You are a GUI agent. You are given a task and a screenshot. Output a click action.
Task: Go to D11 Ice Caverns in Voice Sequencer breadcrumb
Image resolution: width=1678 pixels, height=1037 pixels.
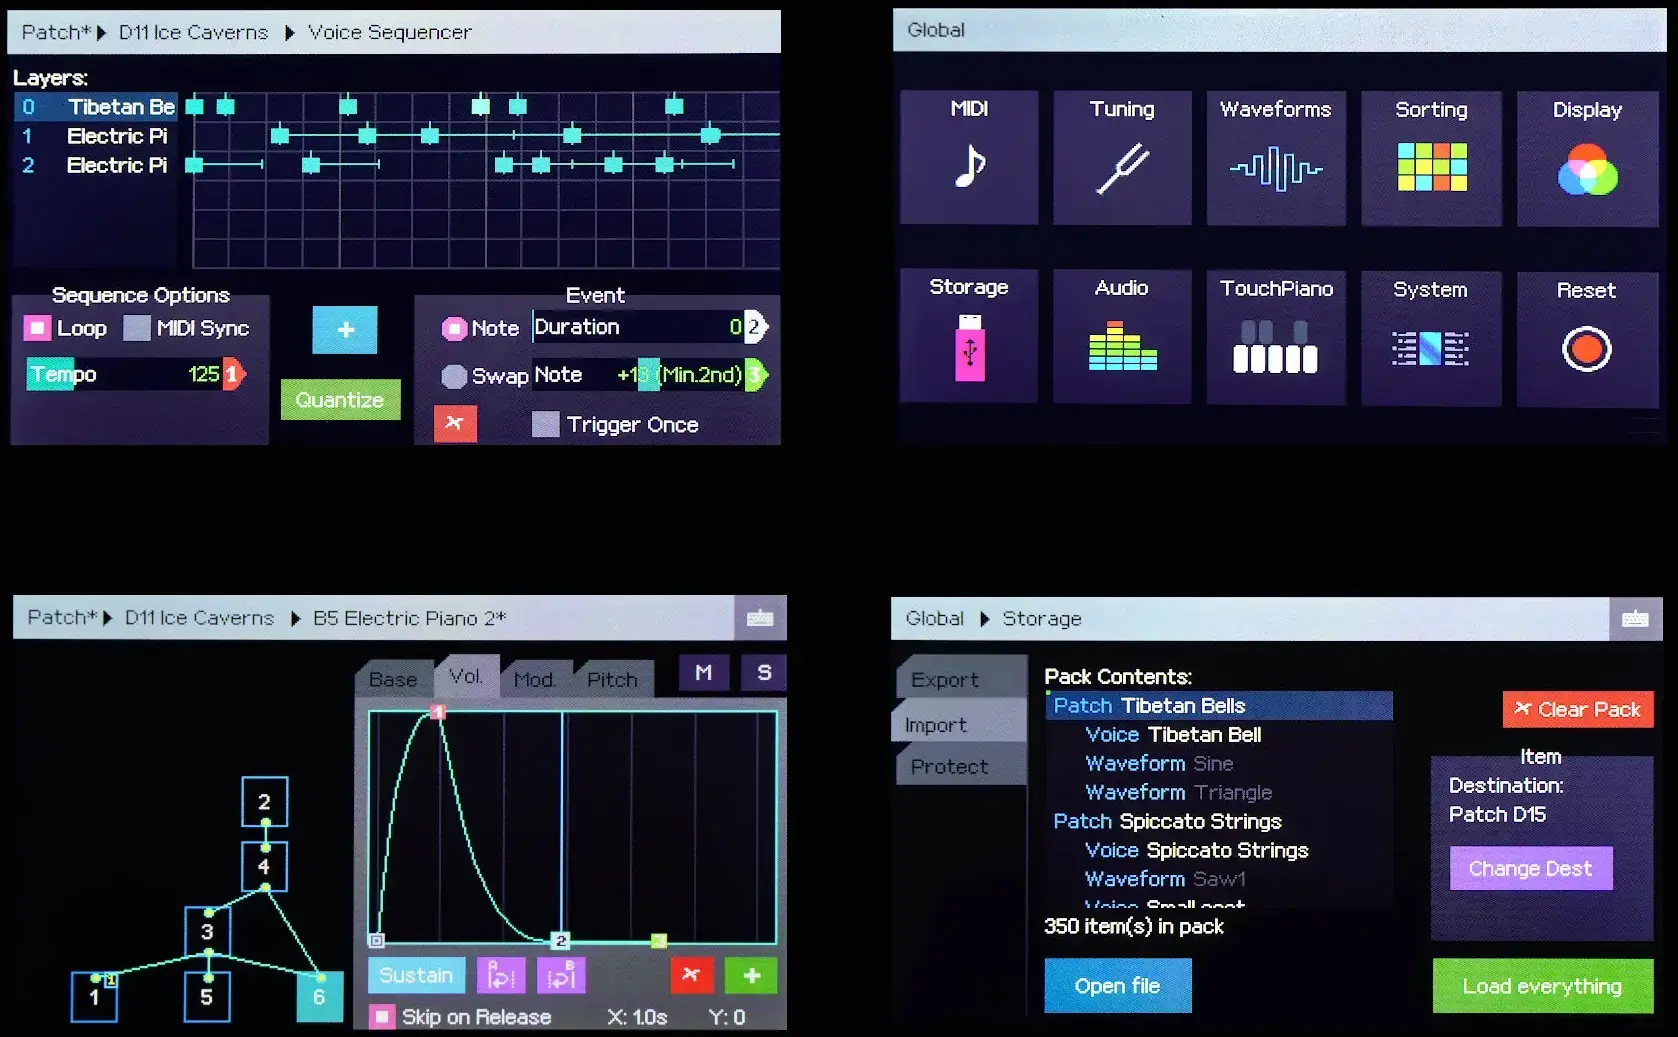tap(194, 32)
